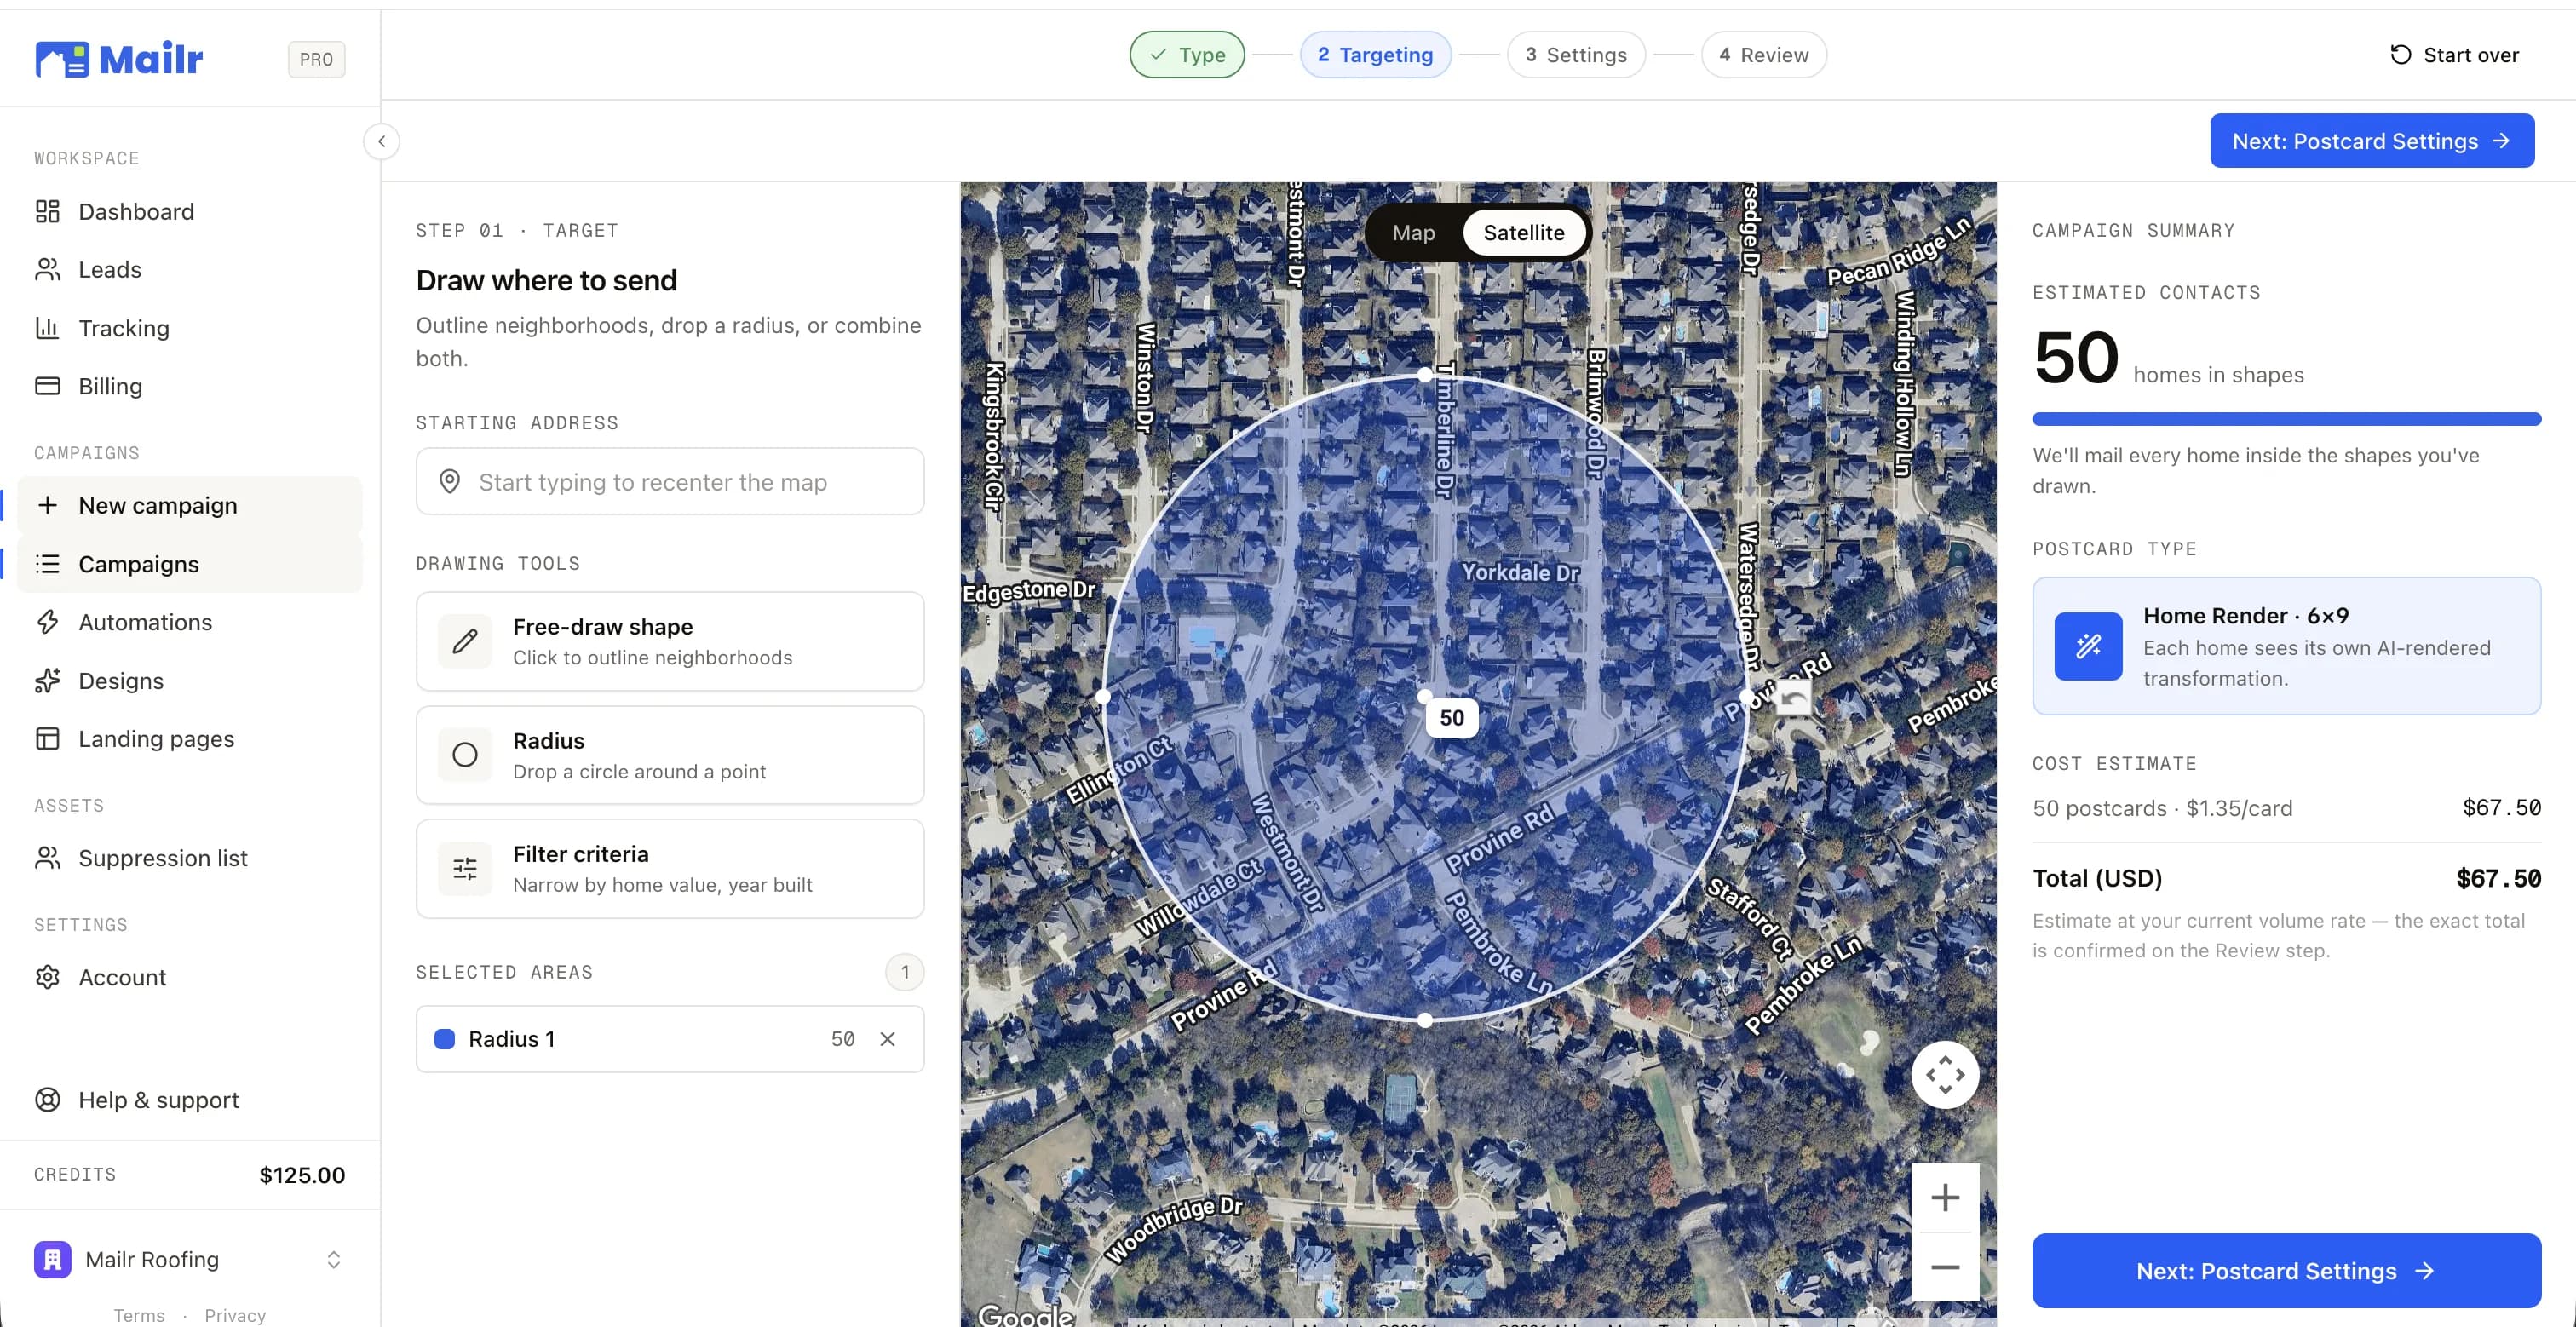Select the Home Render 6×9 postcard card
This screenshot has width=2576, height=1327.
click(2286, 646)
